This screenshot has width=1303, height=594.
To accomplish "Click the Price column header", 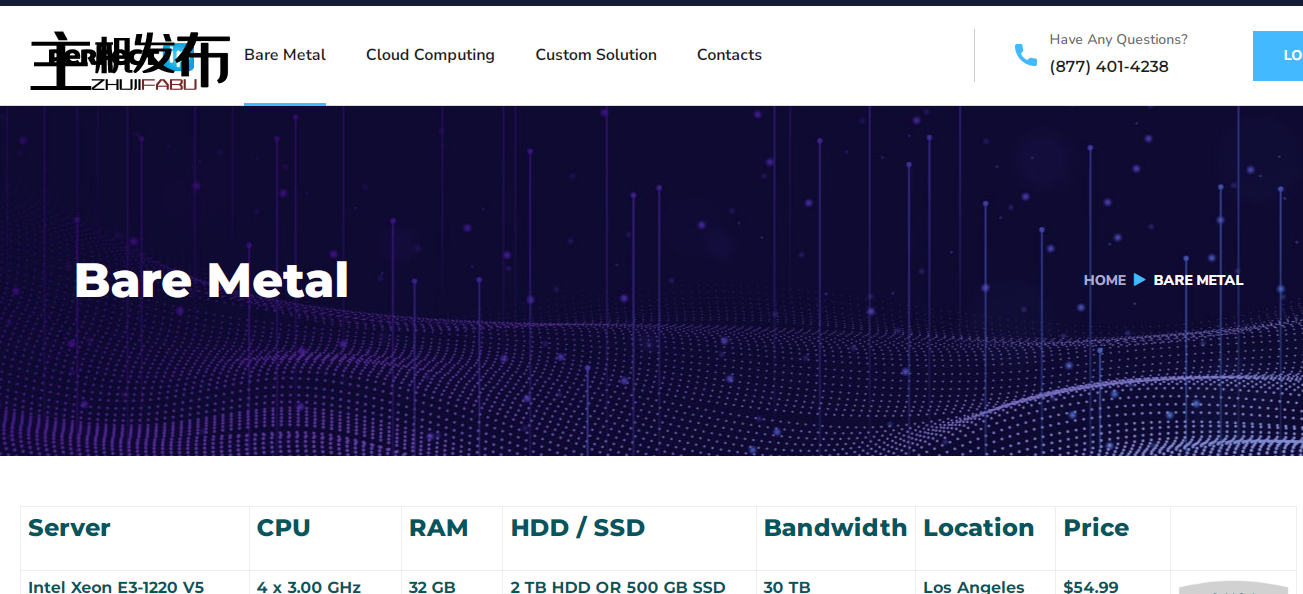I will point(1096,528).
